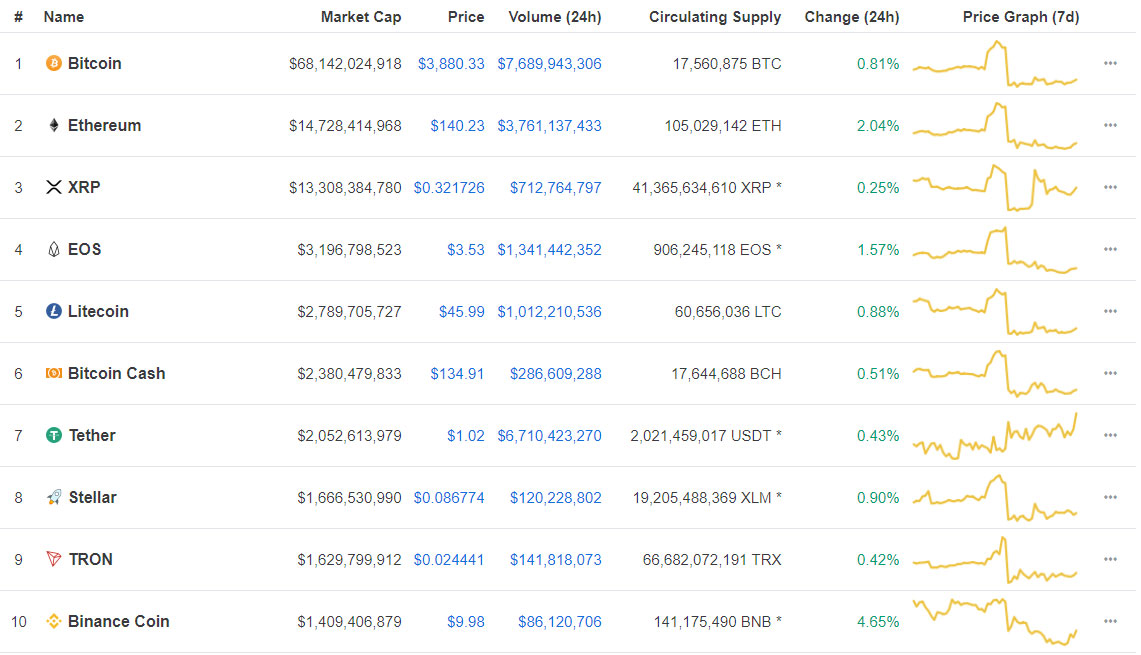Open the more options menu for Bitcoin
This screenshot has height=655, width=1141.
click(1110, 63)
